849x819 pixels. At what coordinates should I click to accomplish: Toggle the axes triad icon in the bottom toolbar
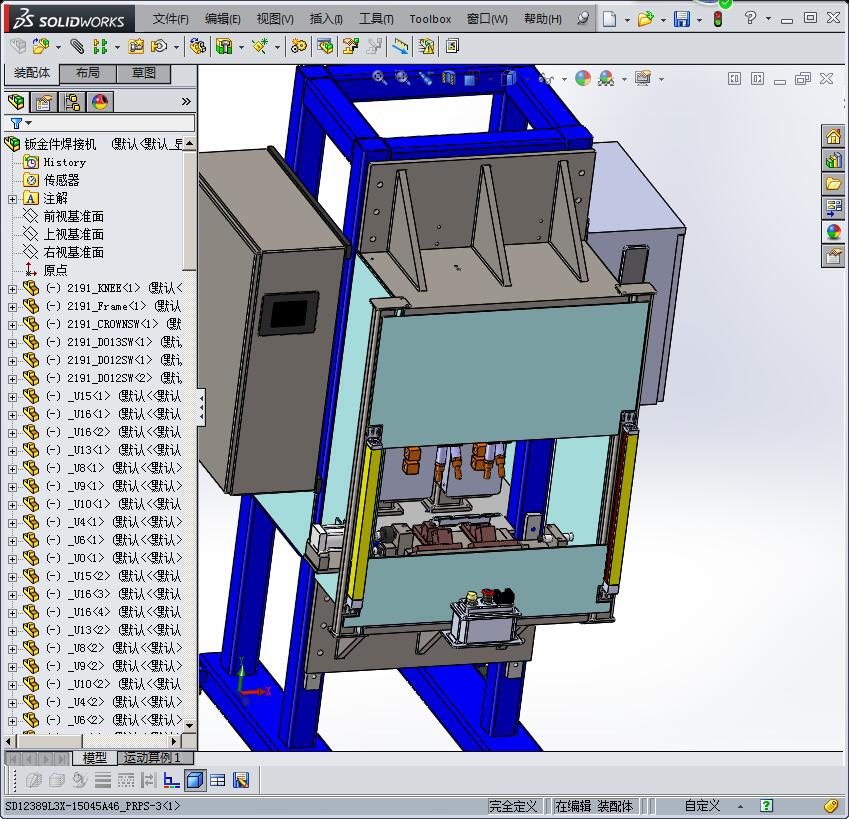tap(172, 780)
